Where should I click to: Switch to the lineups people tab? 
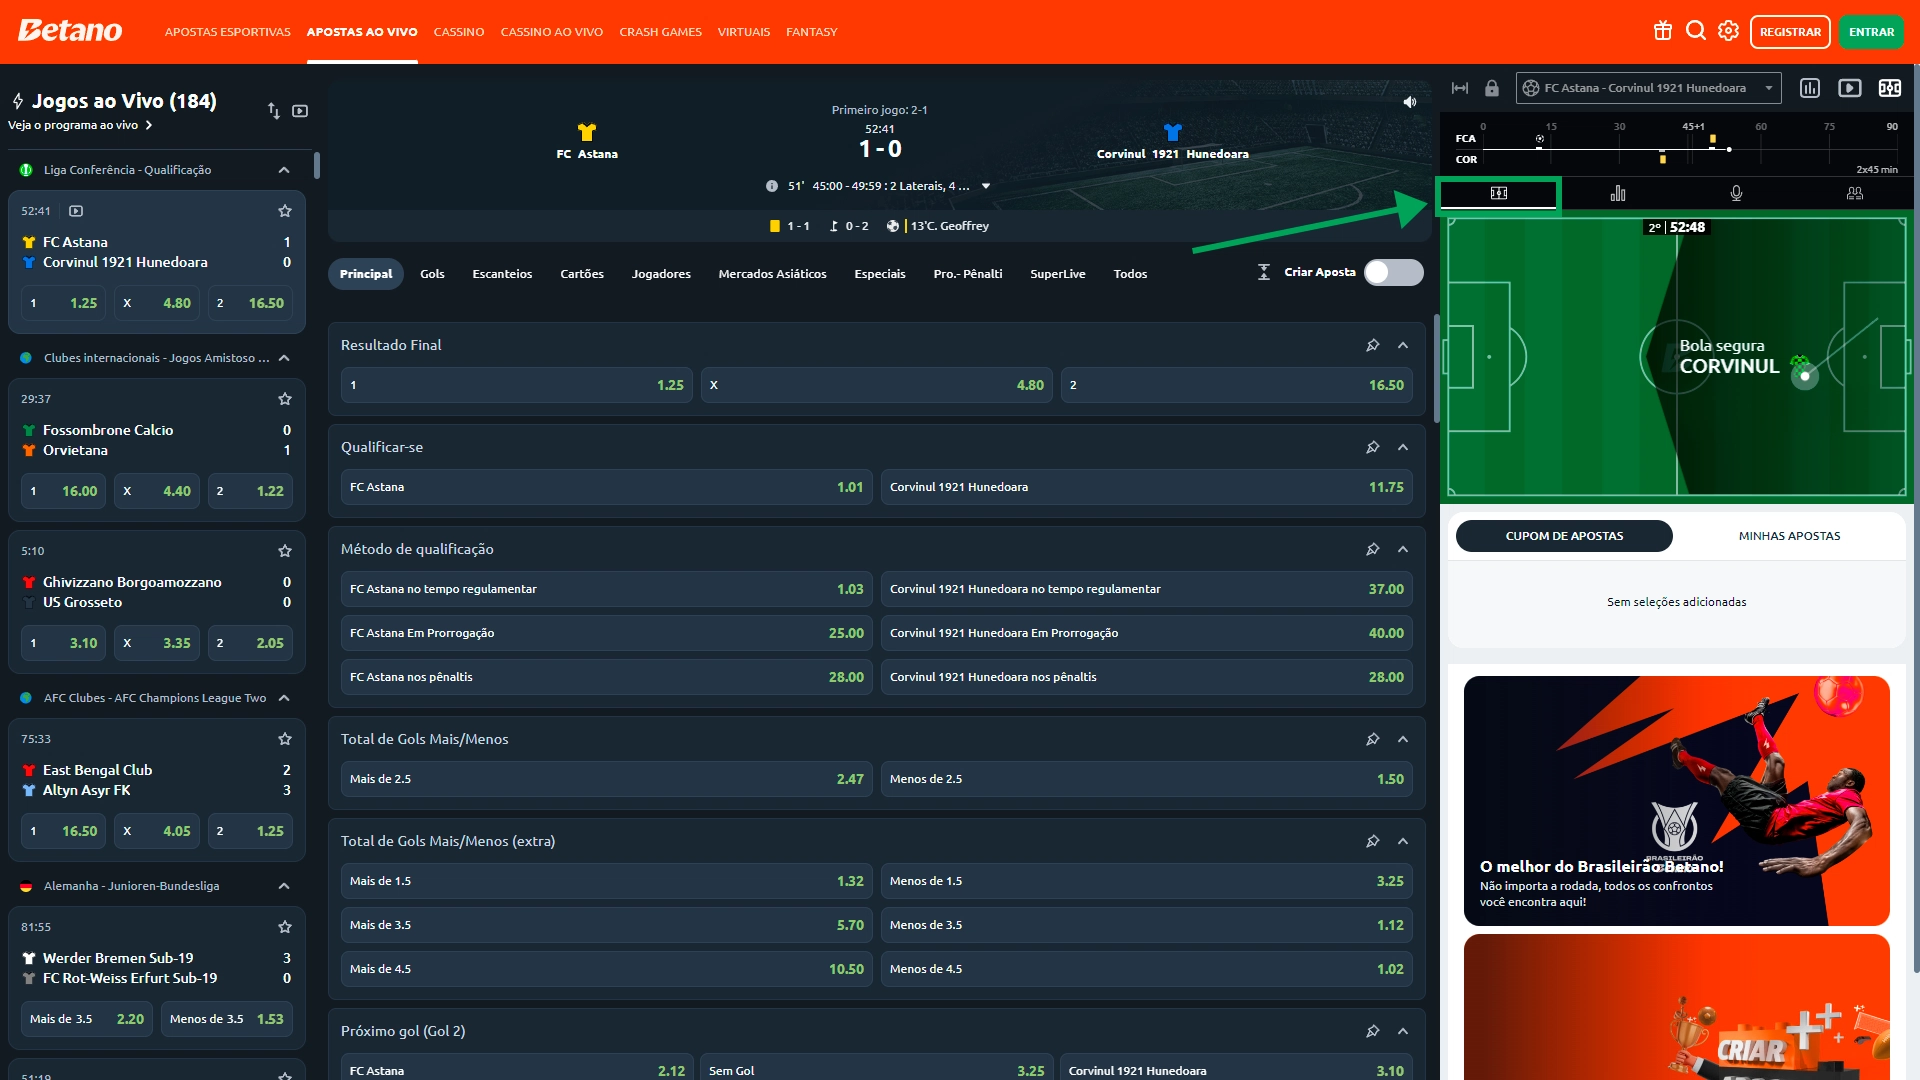[x=1855, y=193]
